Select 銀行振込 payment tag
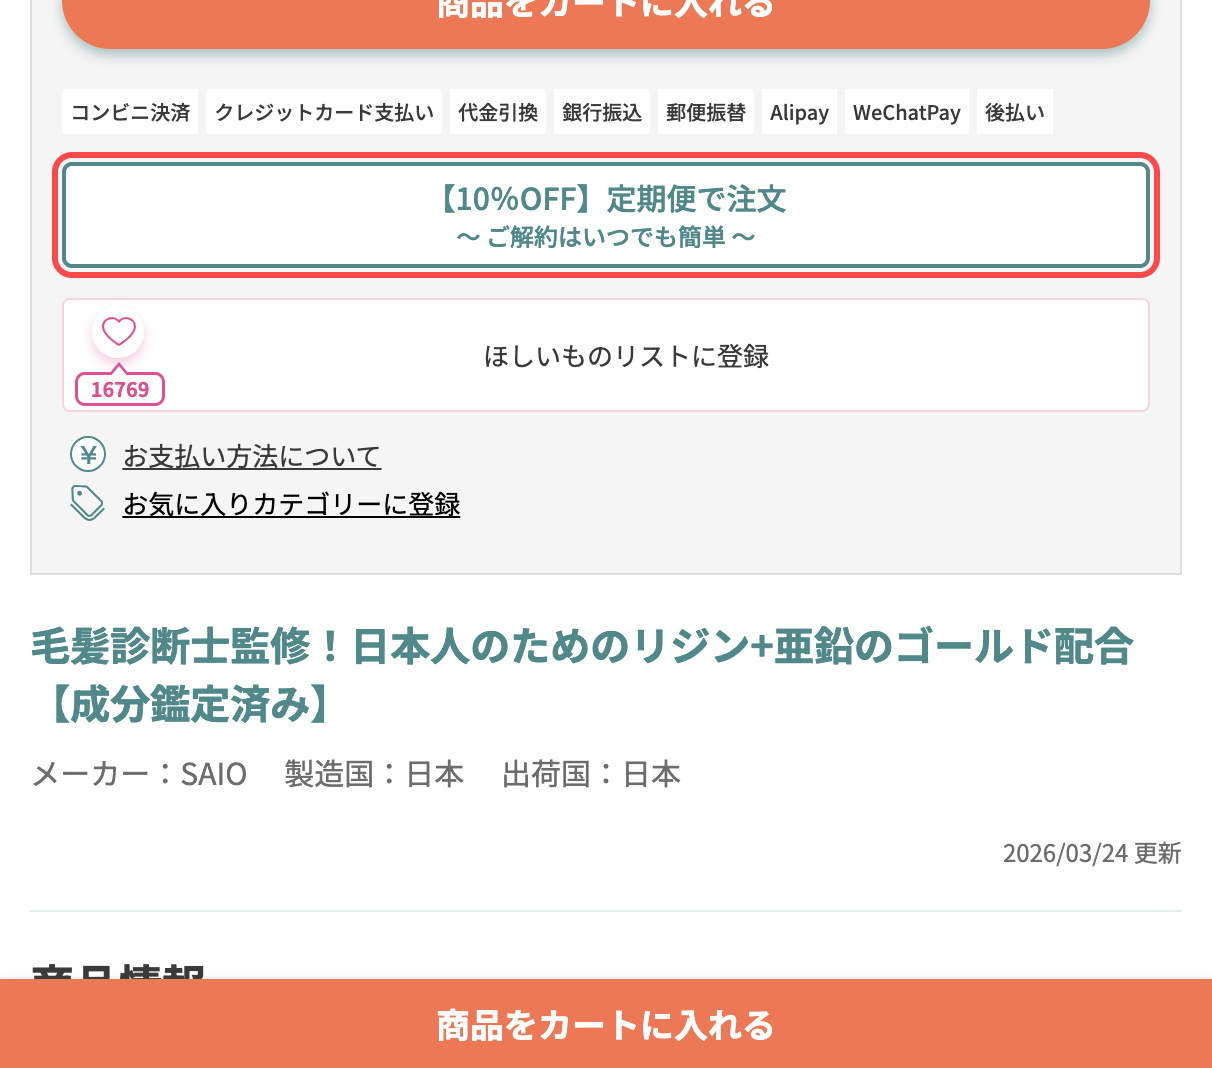 (x=602, y=112)
